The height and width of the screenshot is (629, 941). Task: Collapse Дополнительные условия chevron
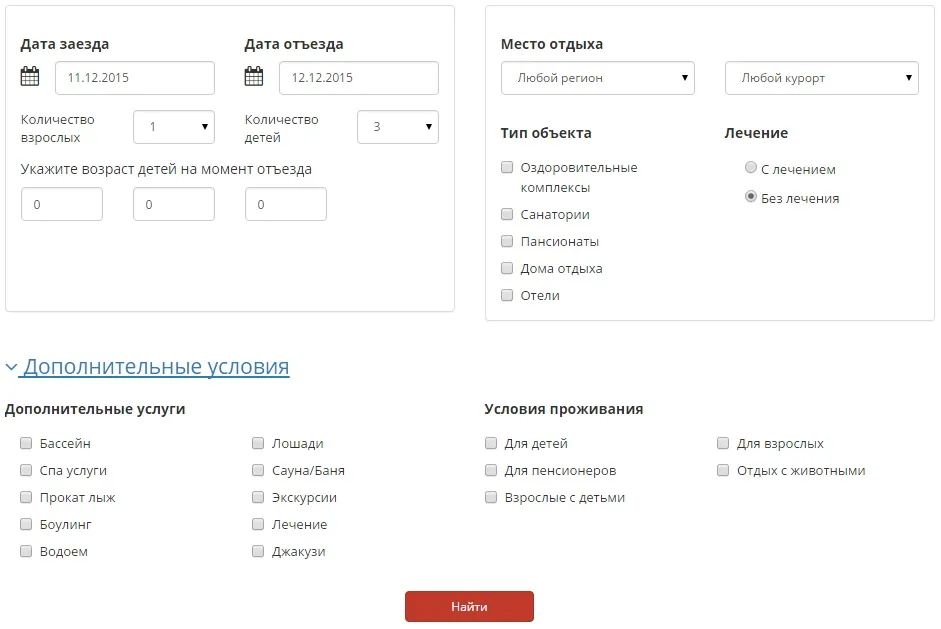tap(11, 367)
